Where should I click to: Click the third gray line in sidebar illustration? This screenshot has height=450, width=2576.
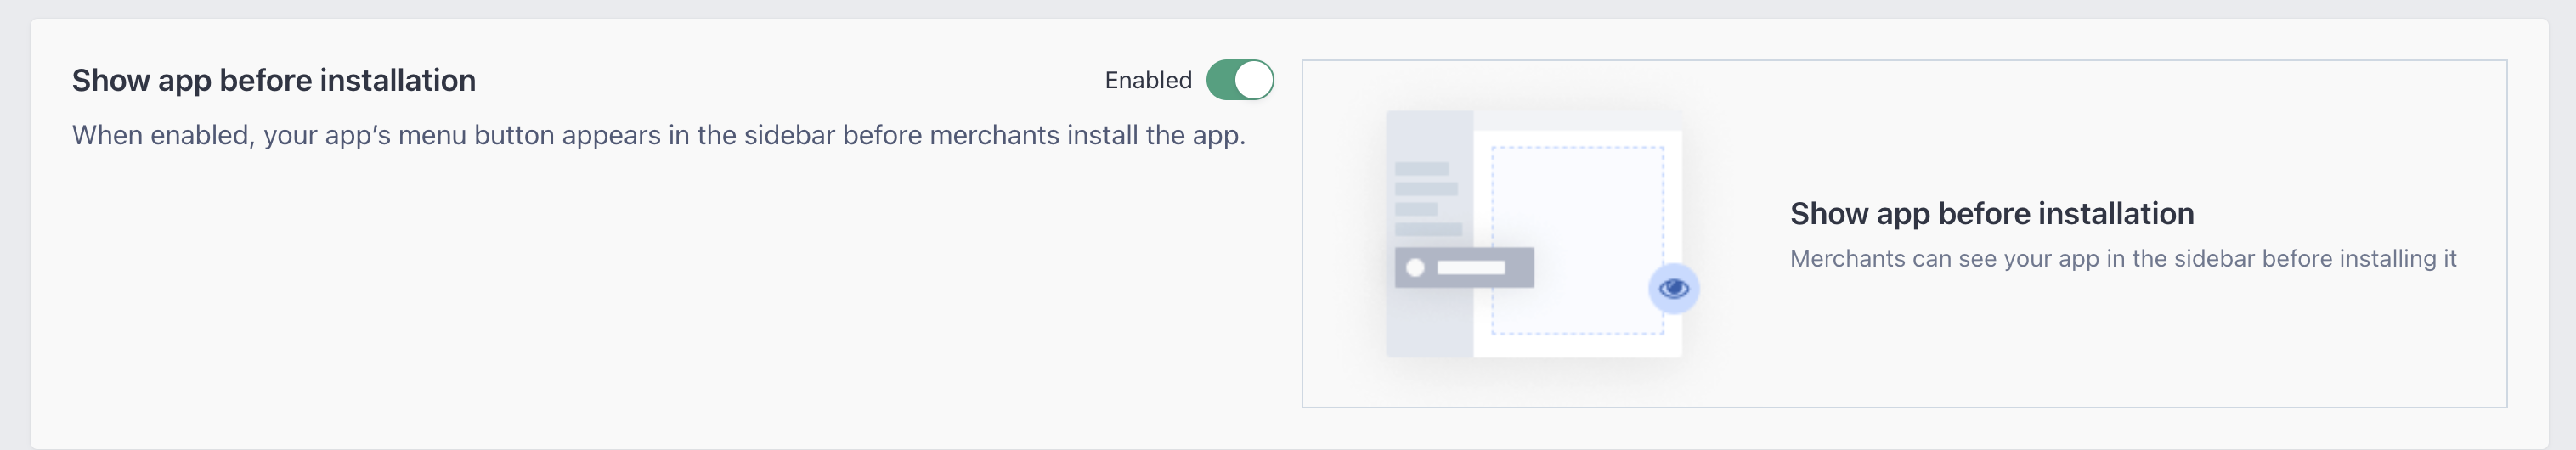pos(1416,209)
